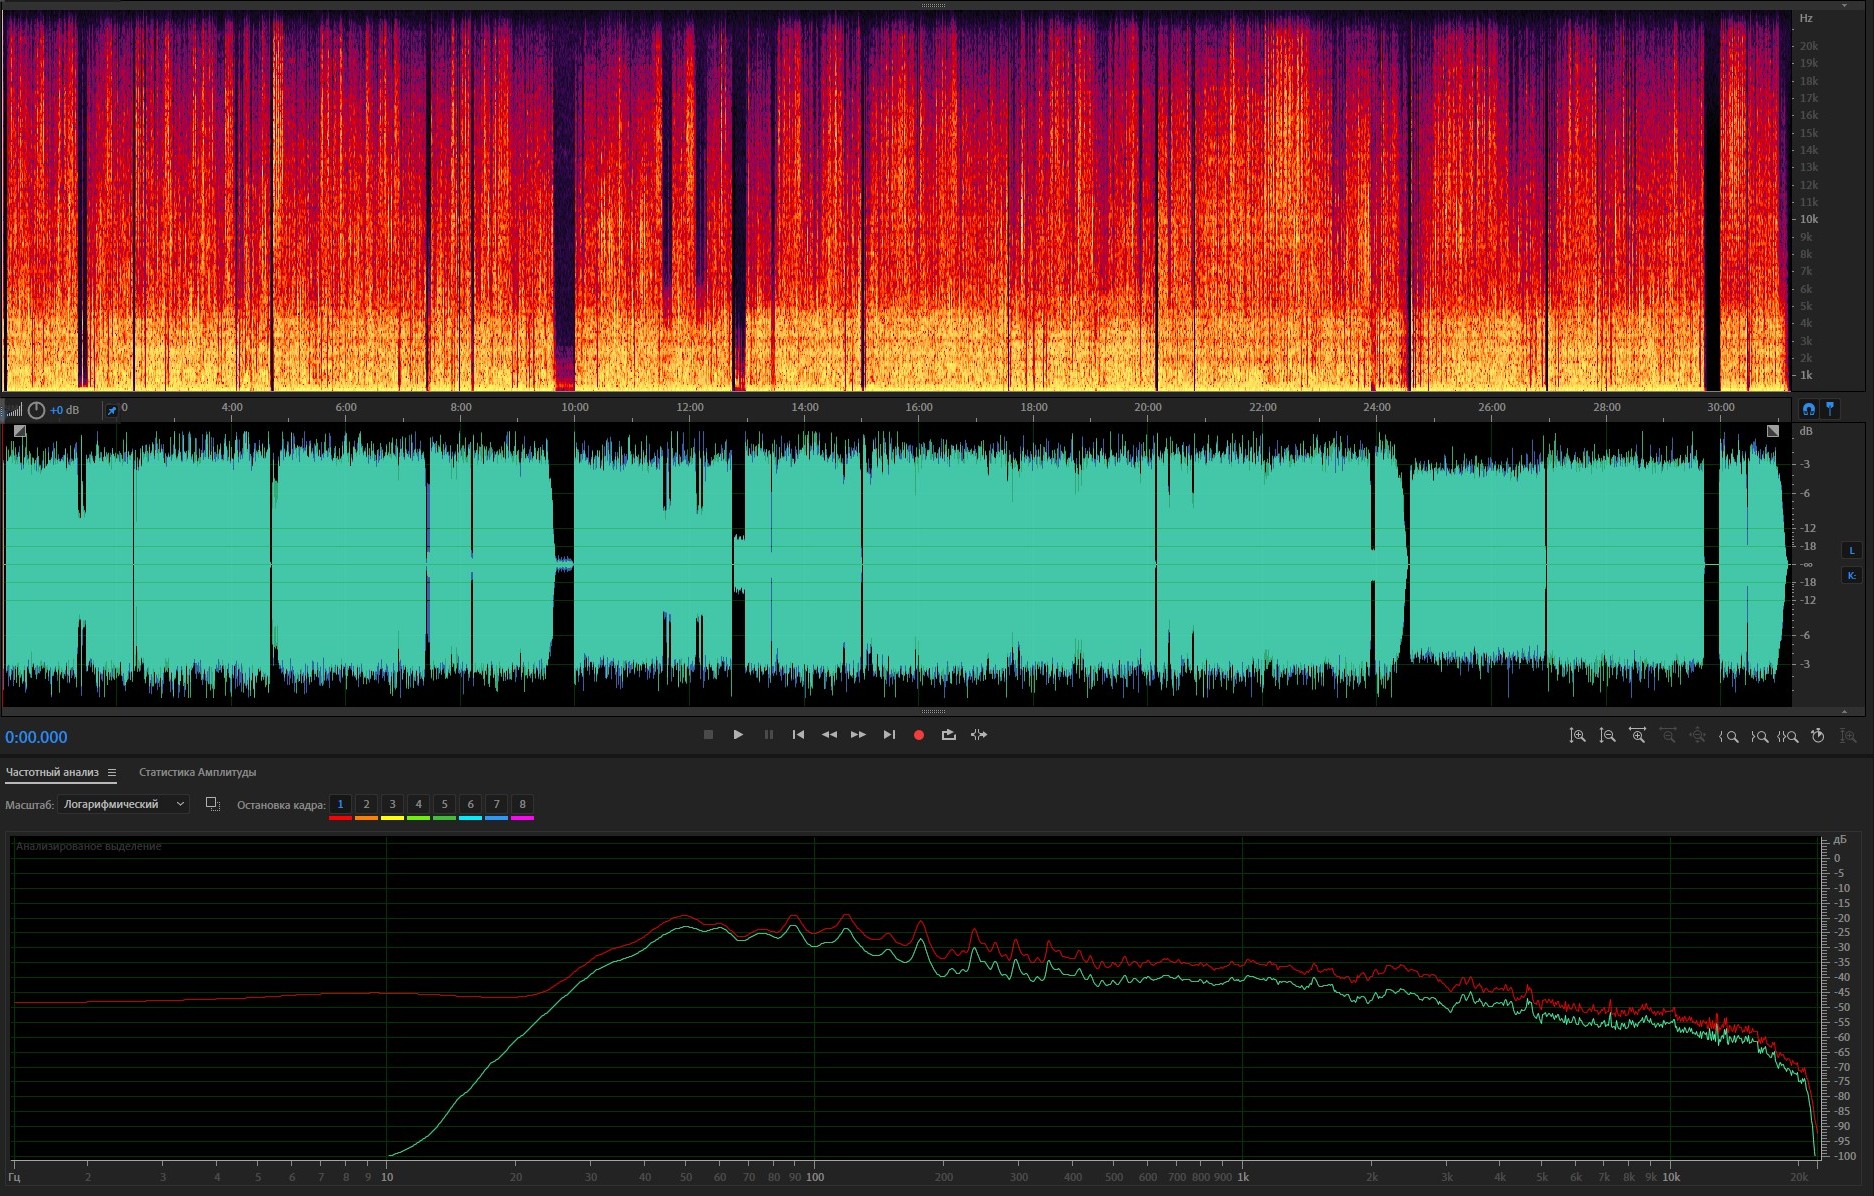Click the Fast Forward button
The height and width of the screenshot is (1196, 1874).
pos(858,735)
